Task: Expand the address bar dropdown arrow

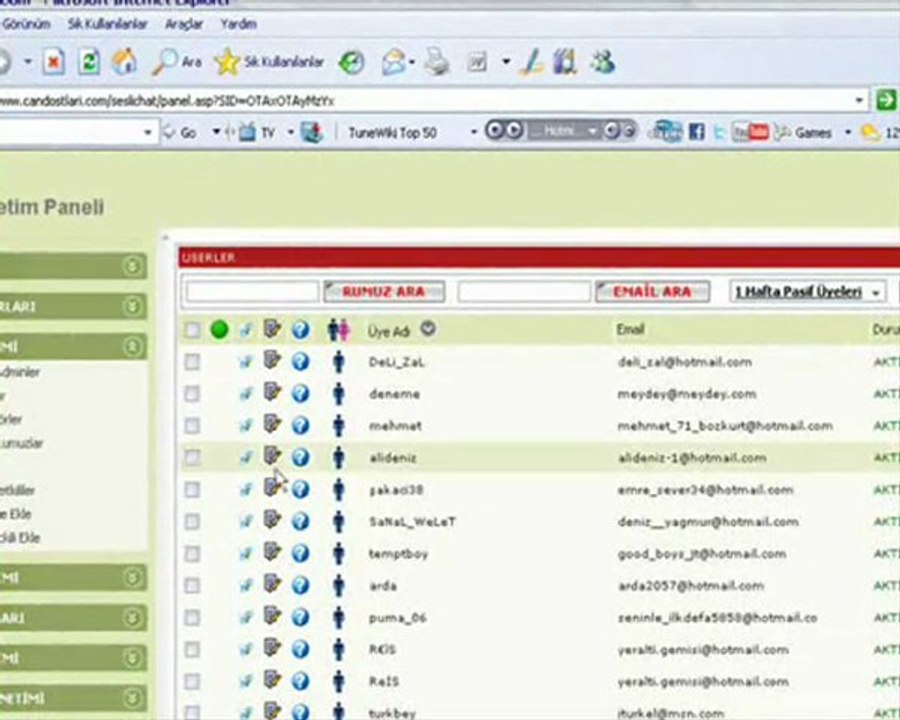Action: click(859, 100)
